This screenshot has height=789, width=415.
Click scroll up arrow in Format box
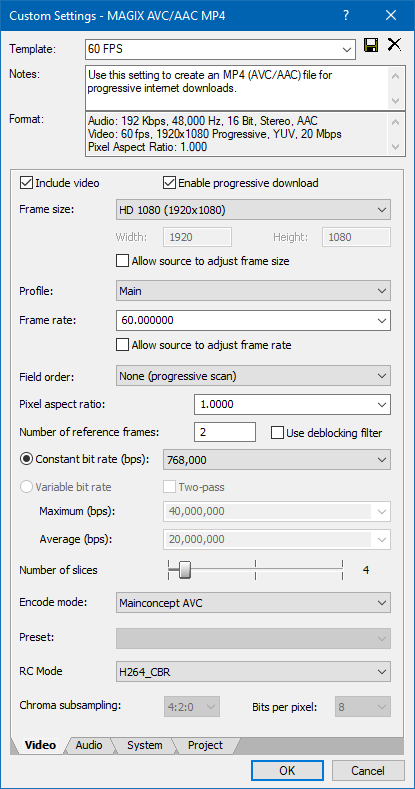click(396, 122)
